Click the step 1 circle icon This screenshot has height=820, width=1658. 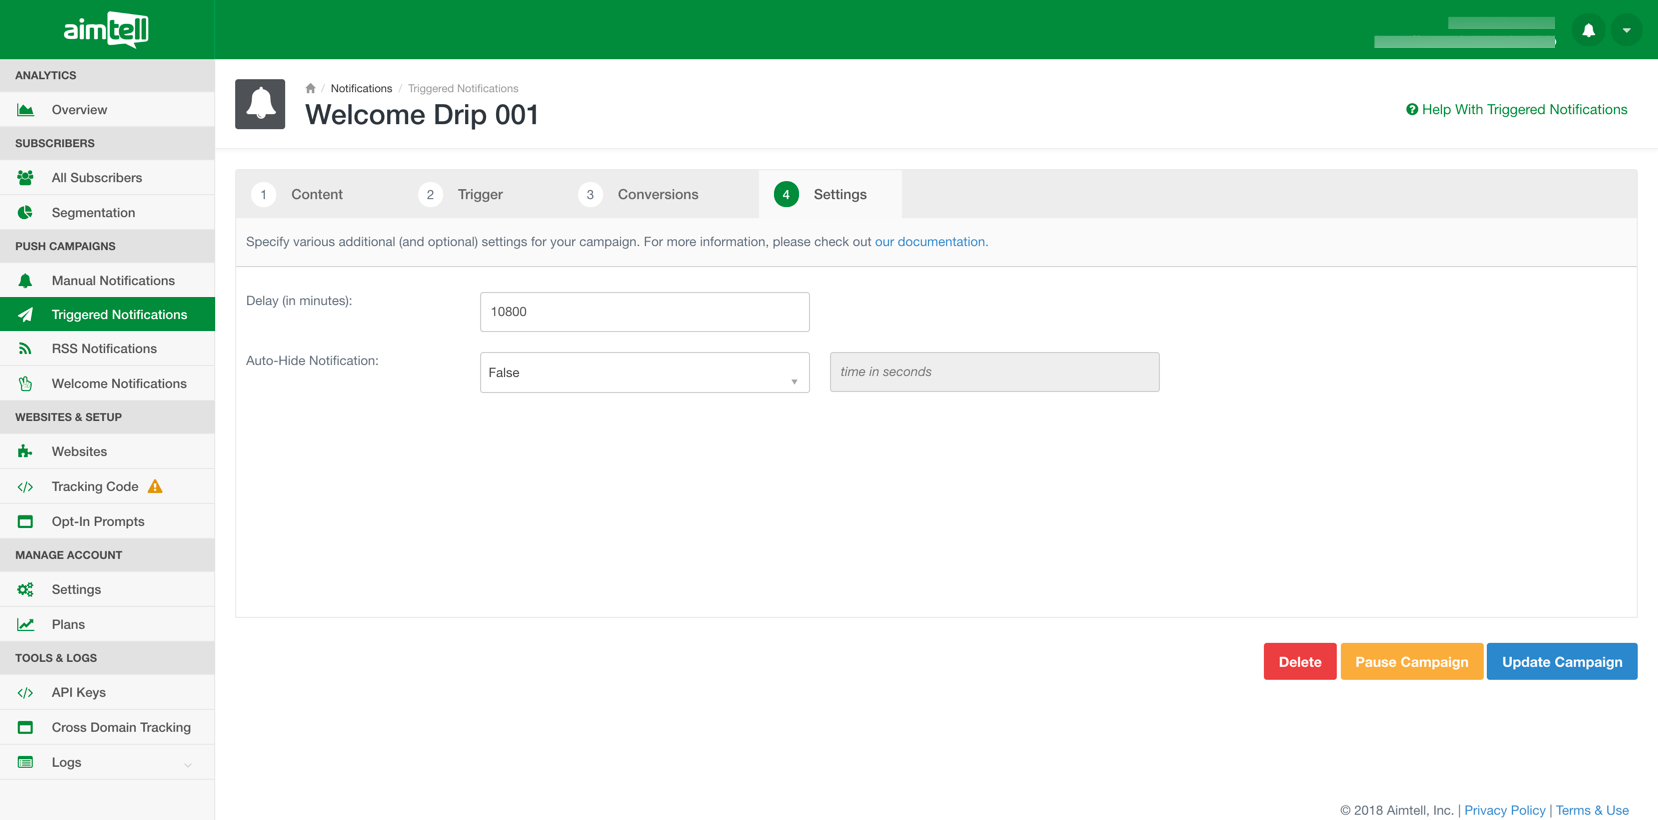click(264, 195)
